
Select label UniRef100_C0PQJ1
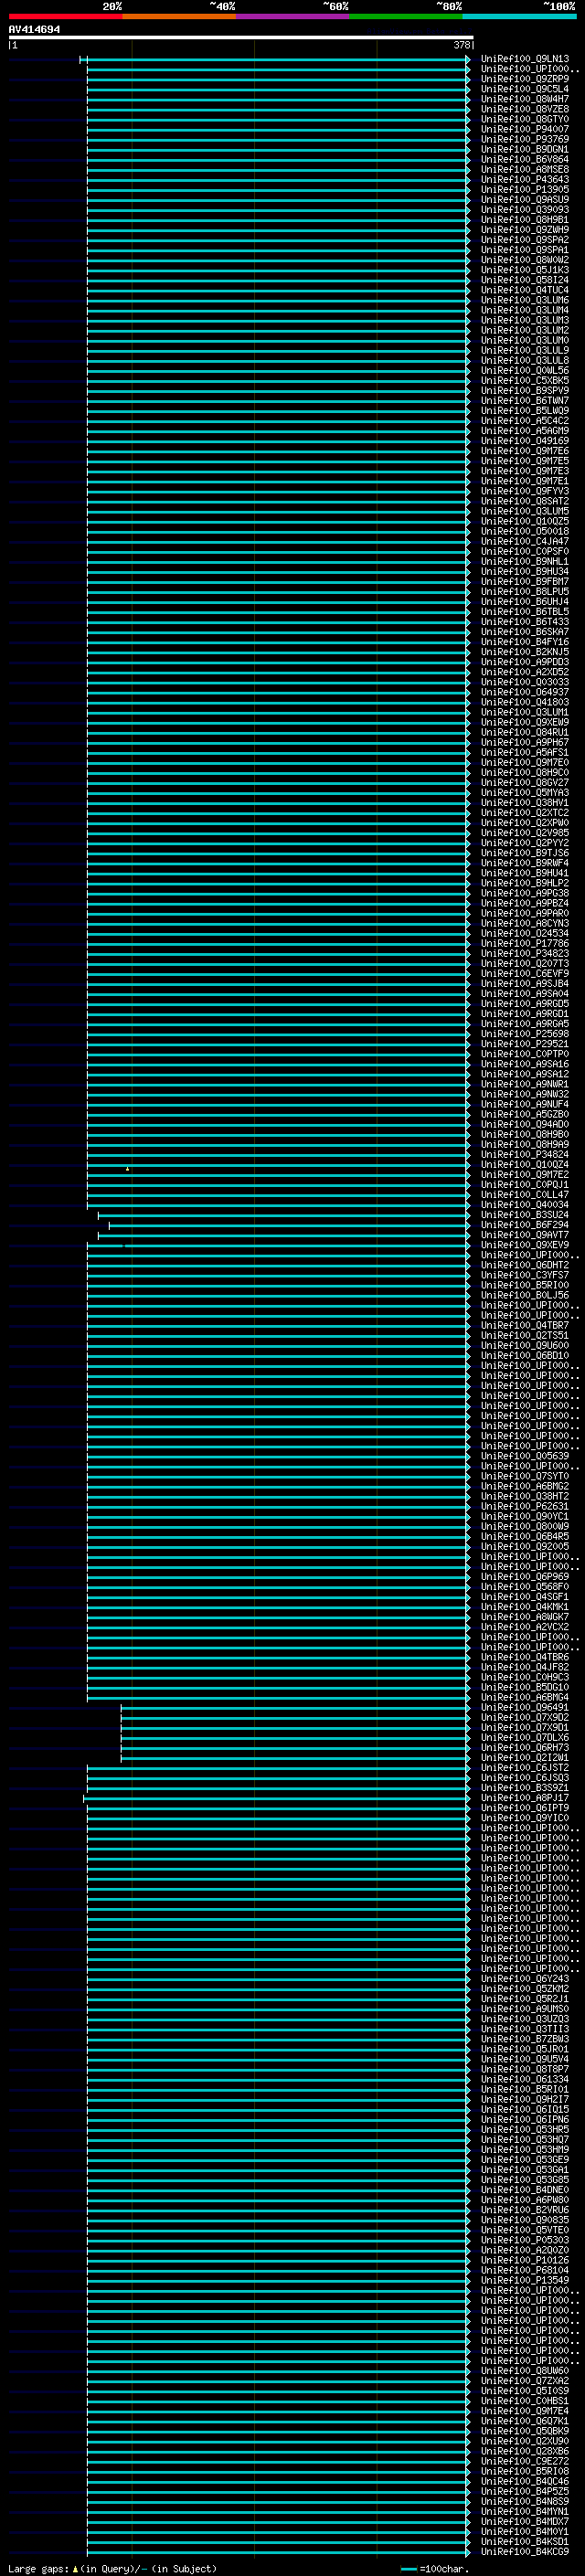click(x=525, y=1185)
